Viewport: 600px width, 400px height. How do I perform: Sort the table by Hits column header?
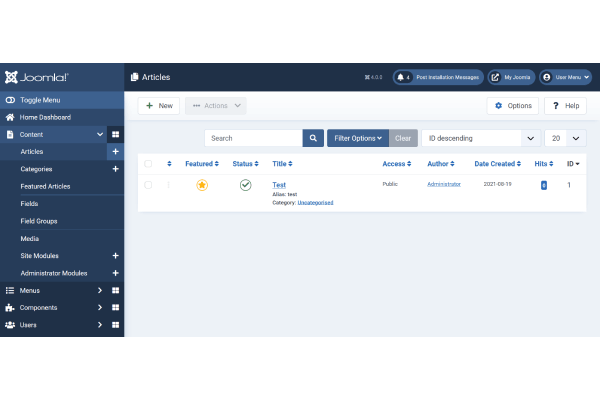click(x=543, y=163)
